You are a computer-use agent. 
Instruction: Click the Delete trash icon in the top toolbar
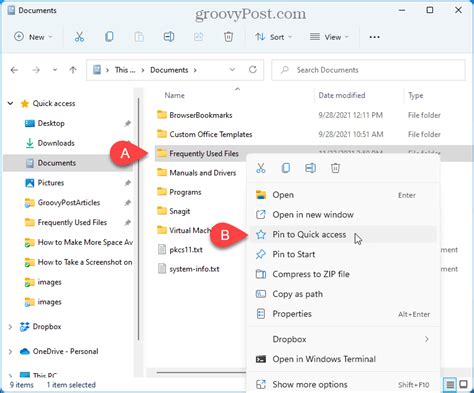click(x=228, y=37)
